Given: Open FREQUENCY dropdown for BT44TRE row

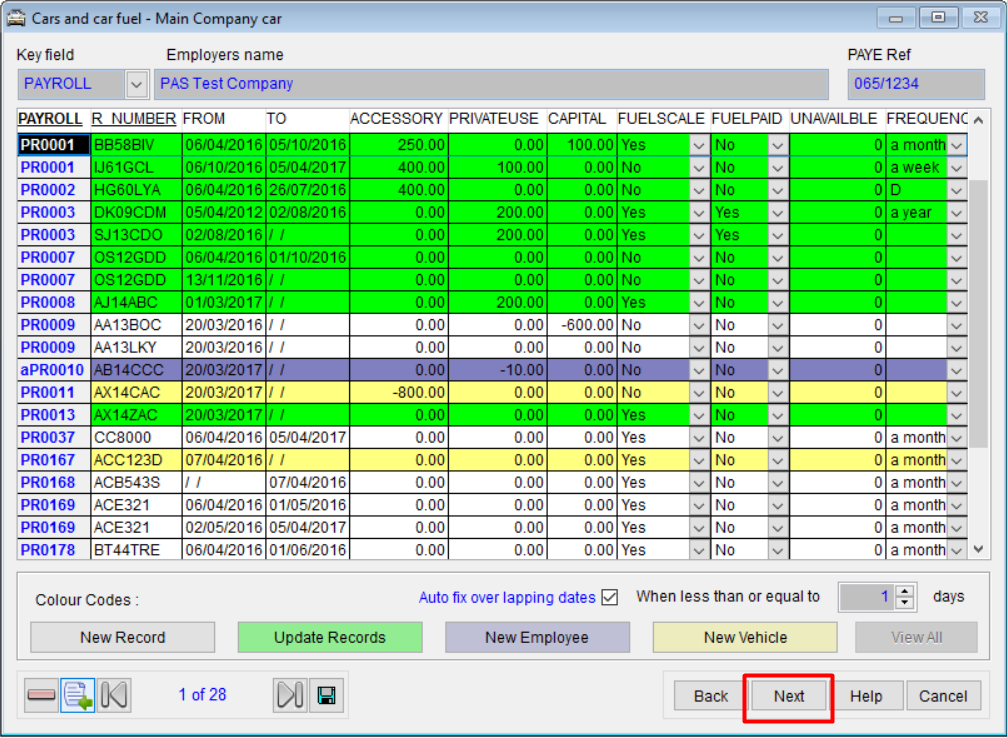Looking at the screenshot, I should 956,550.
